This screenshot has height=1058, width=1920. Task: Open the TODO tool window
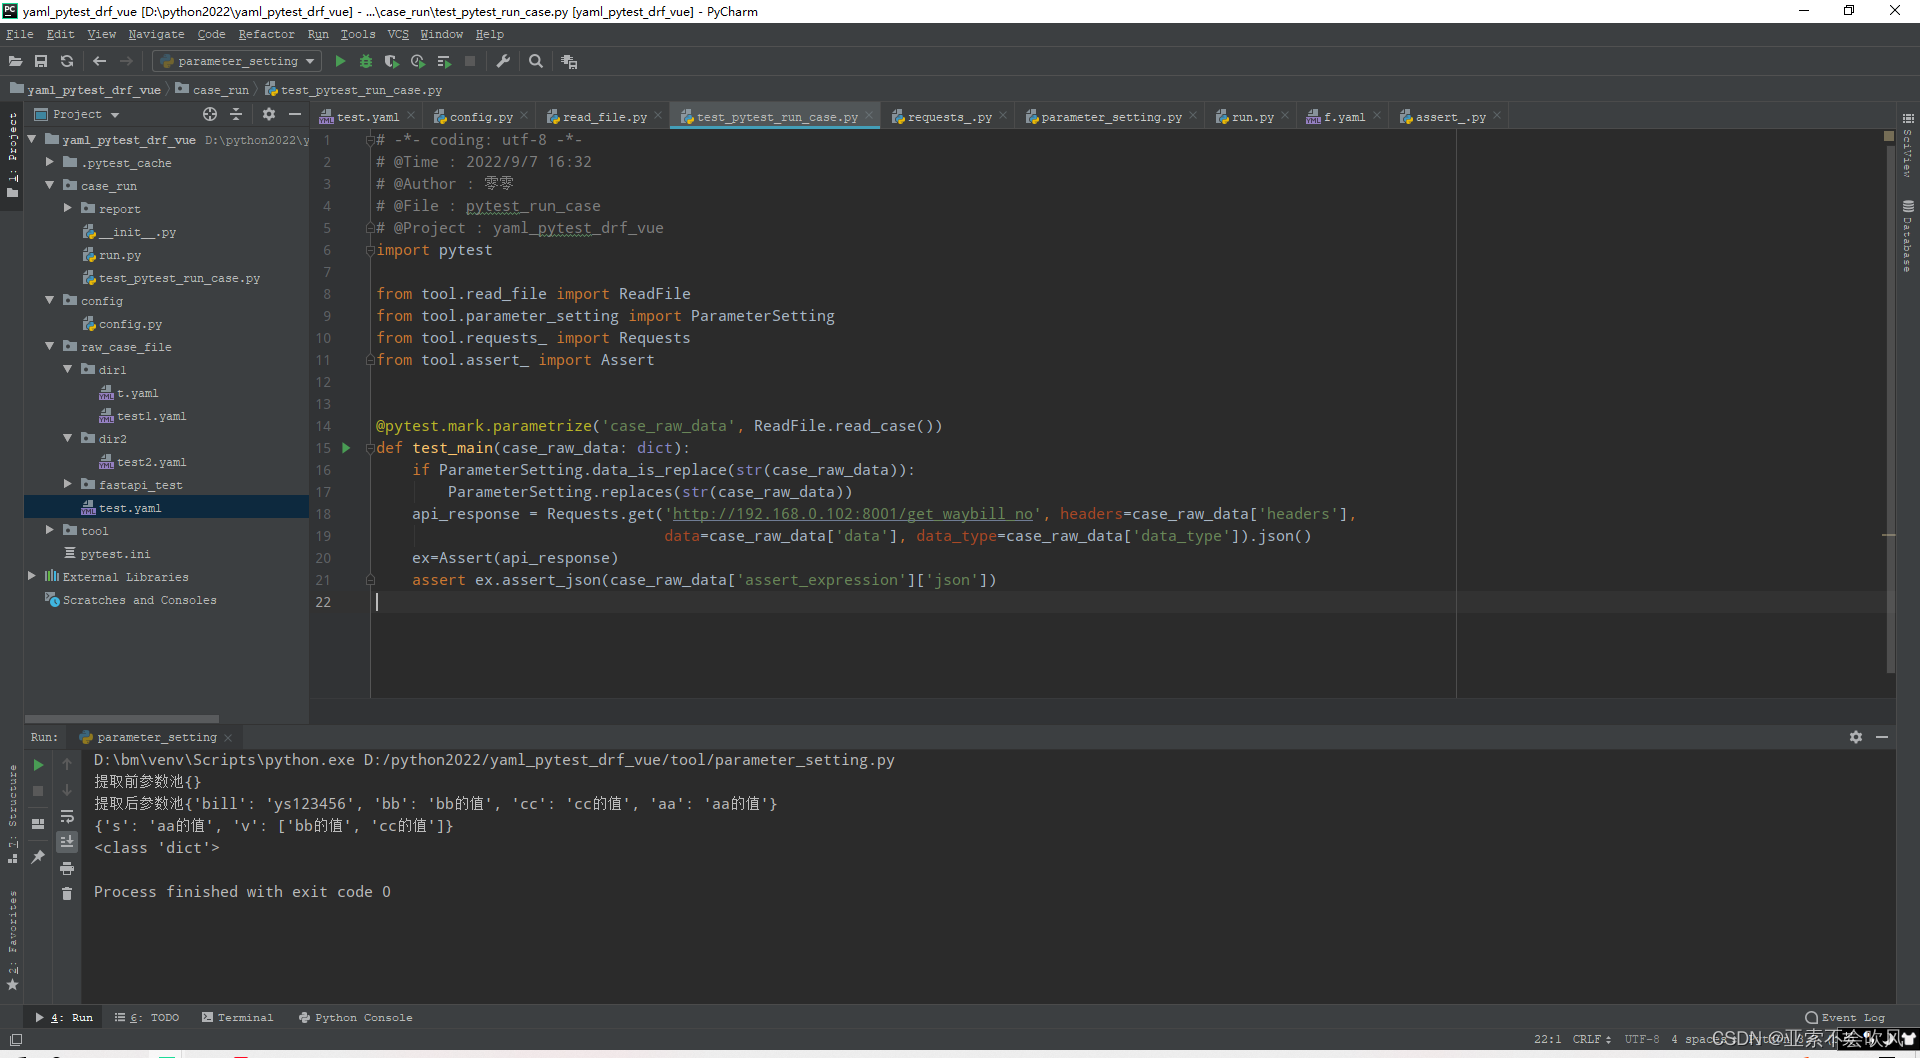147,1017
